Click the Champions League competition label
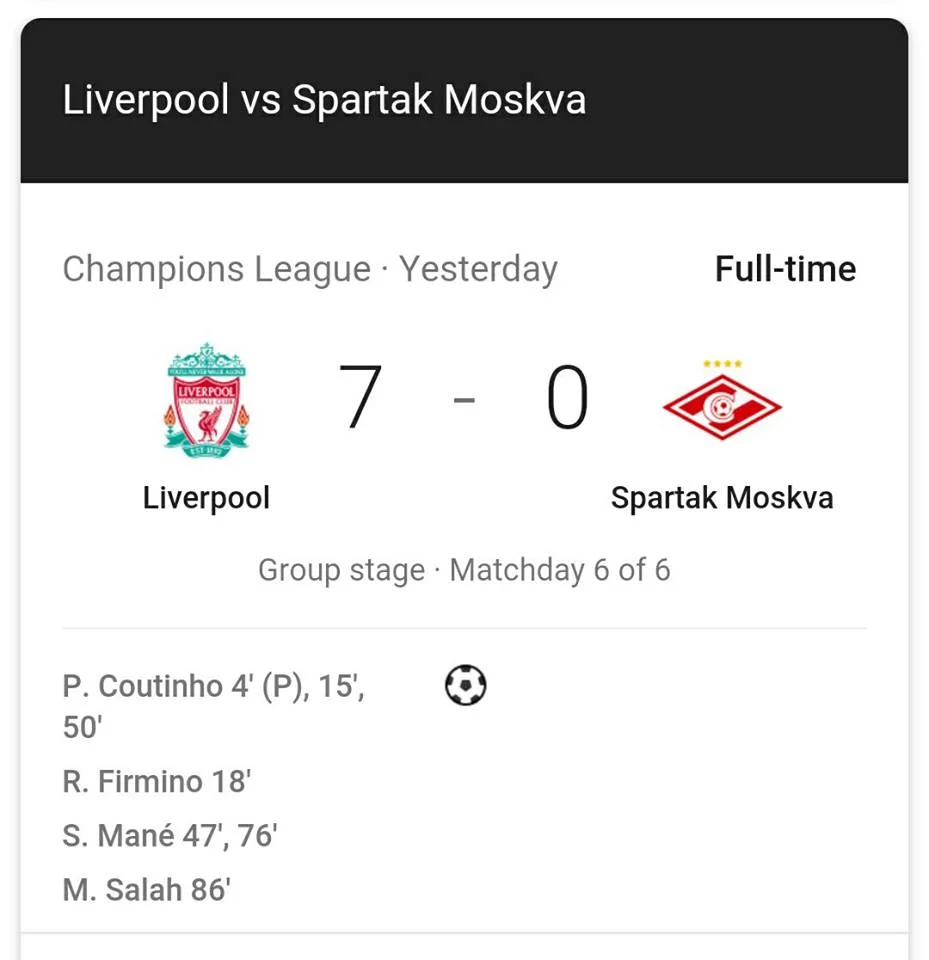The height and width of the screenshot is (960, 929). (216, 269)
